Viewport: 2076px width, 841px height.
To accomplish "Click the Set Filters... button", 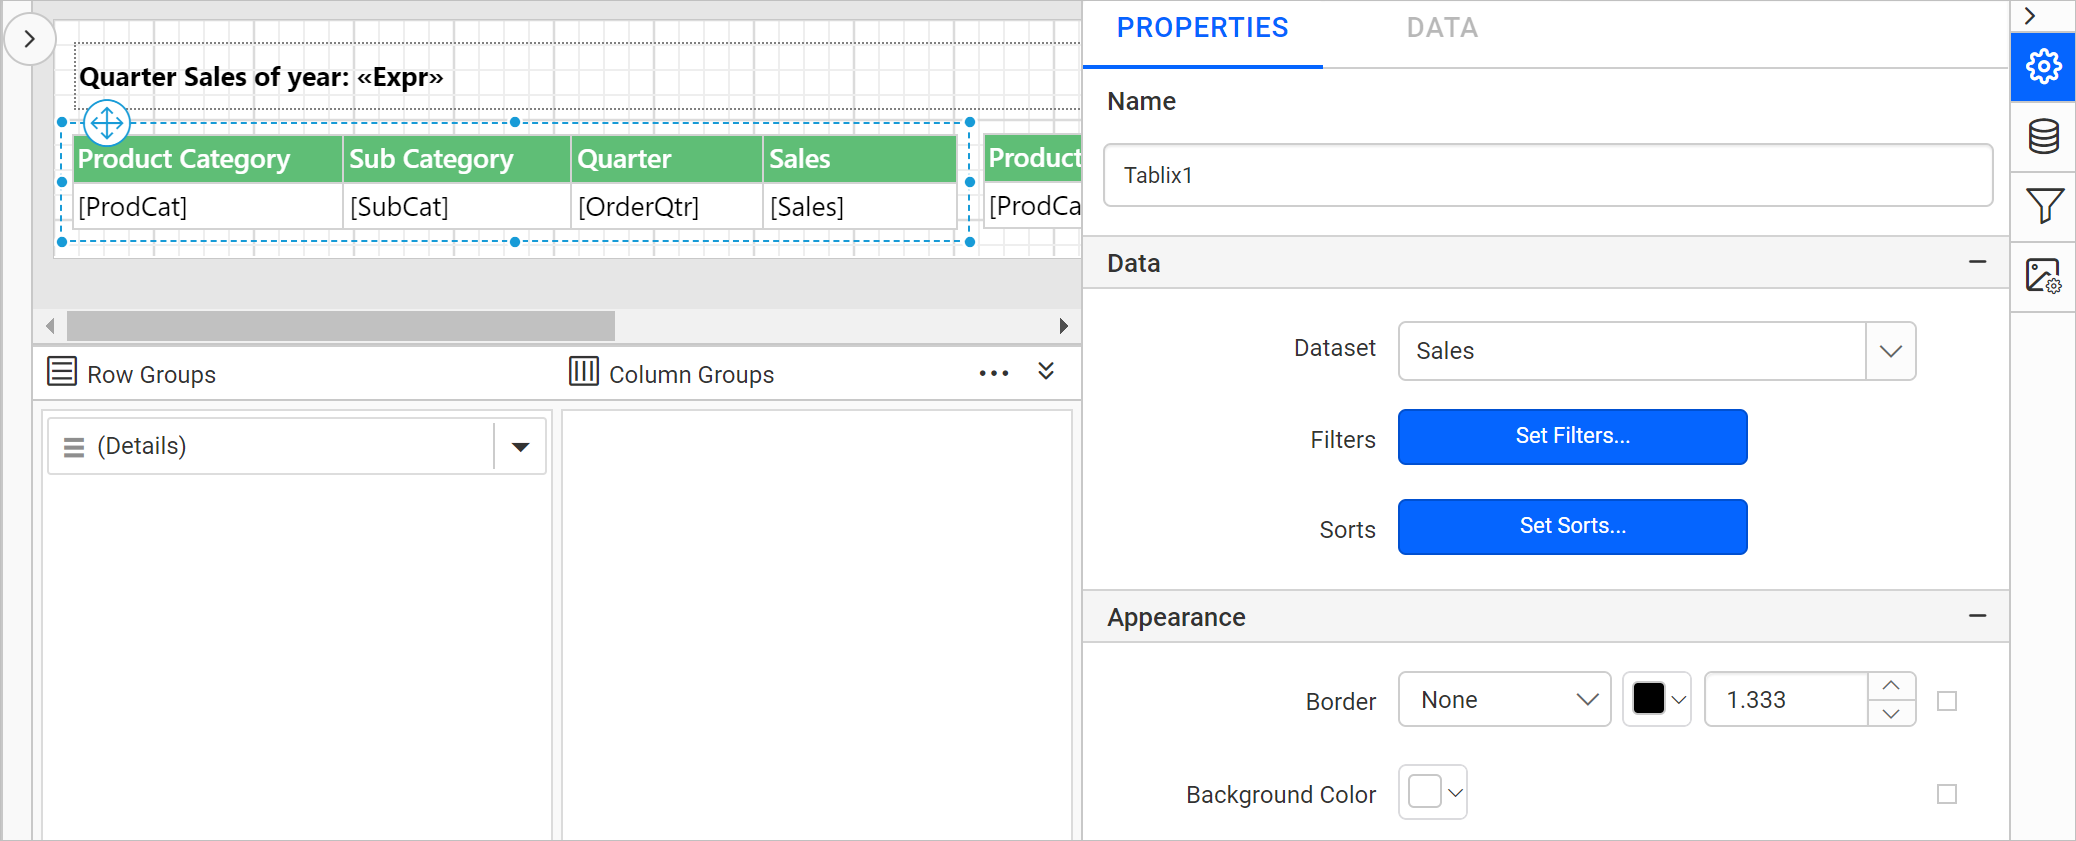I will (x=1572, y=437).
